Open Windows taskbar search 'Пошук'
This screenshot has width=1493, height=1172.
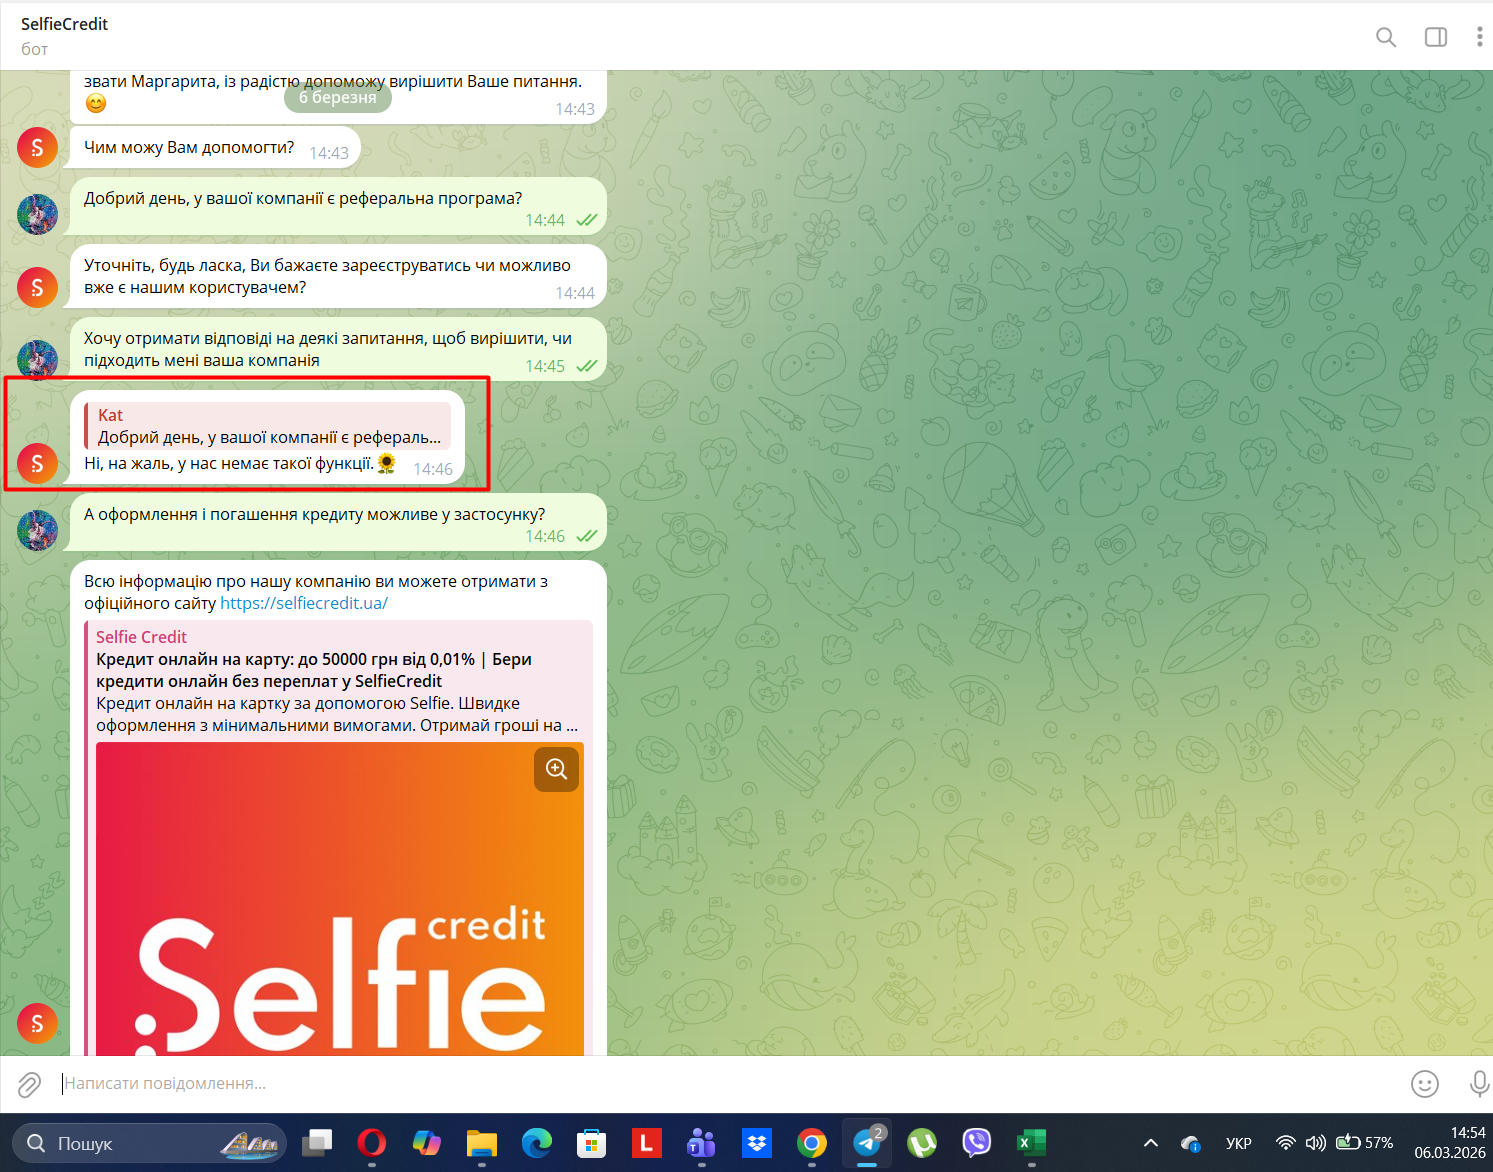(149, 1143)
